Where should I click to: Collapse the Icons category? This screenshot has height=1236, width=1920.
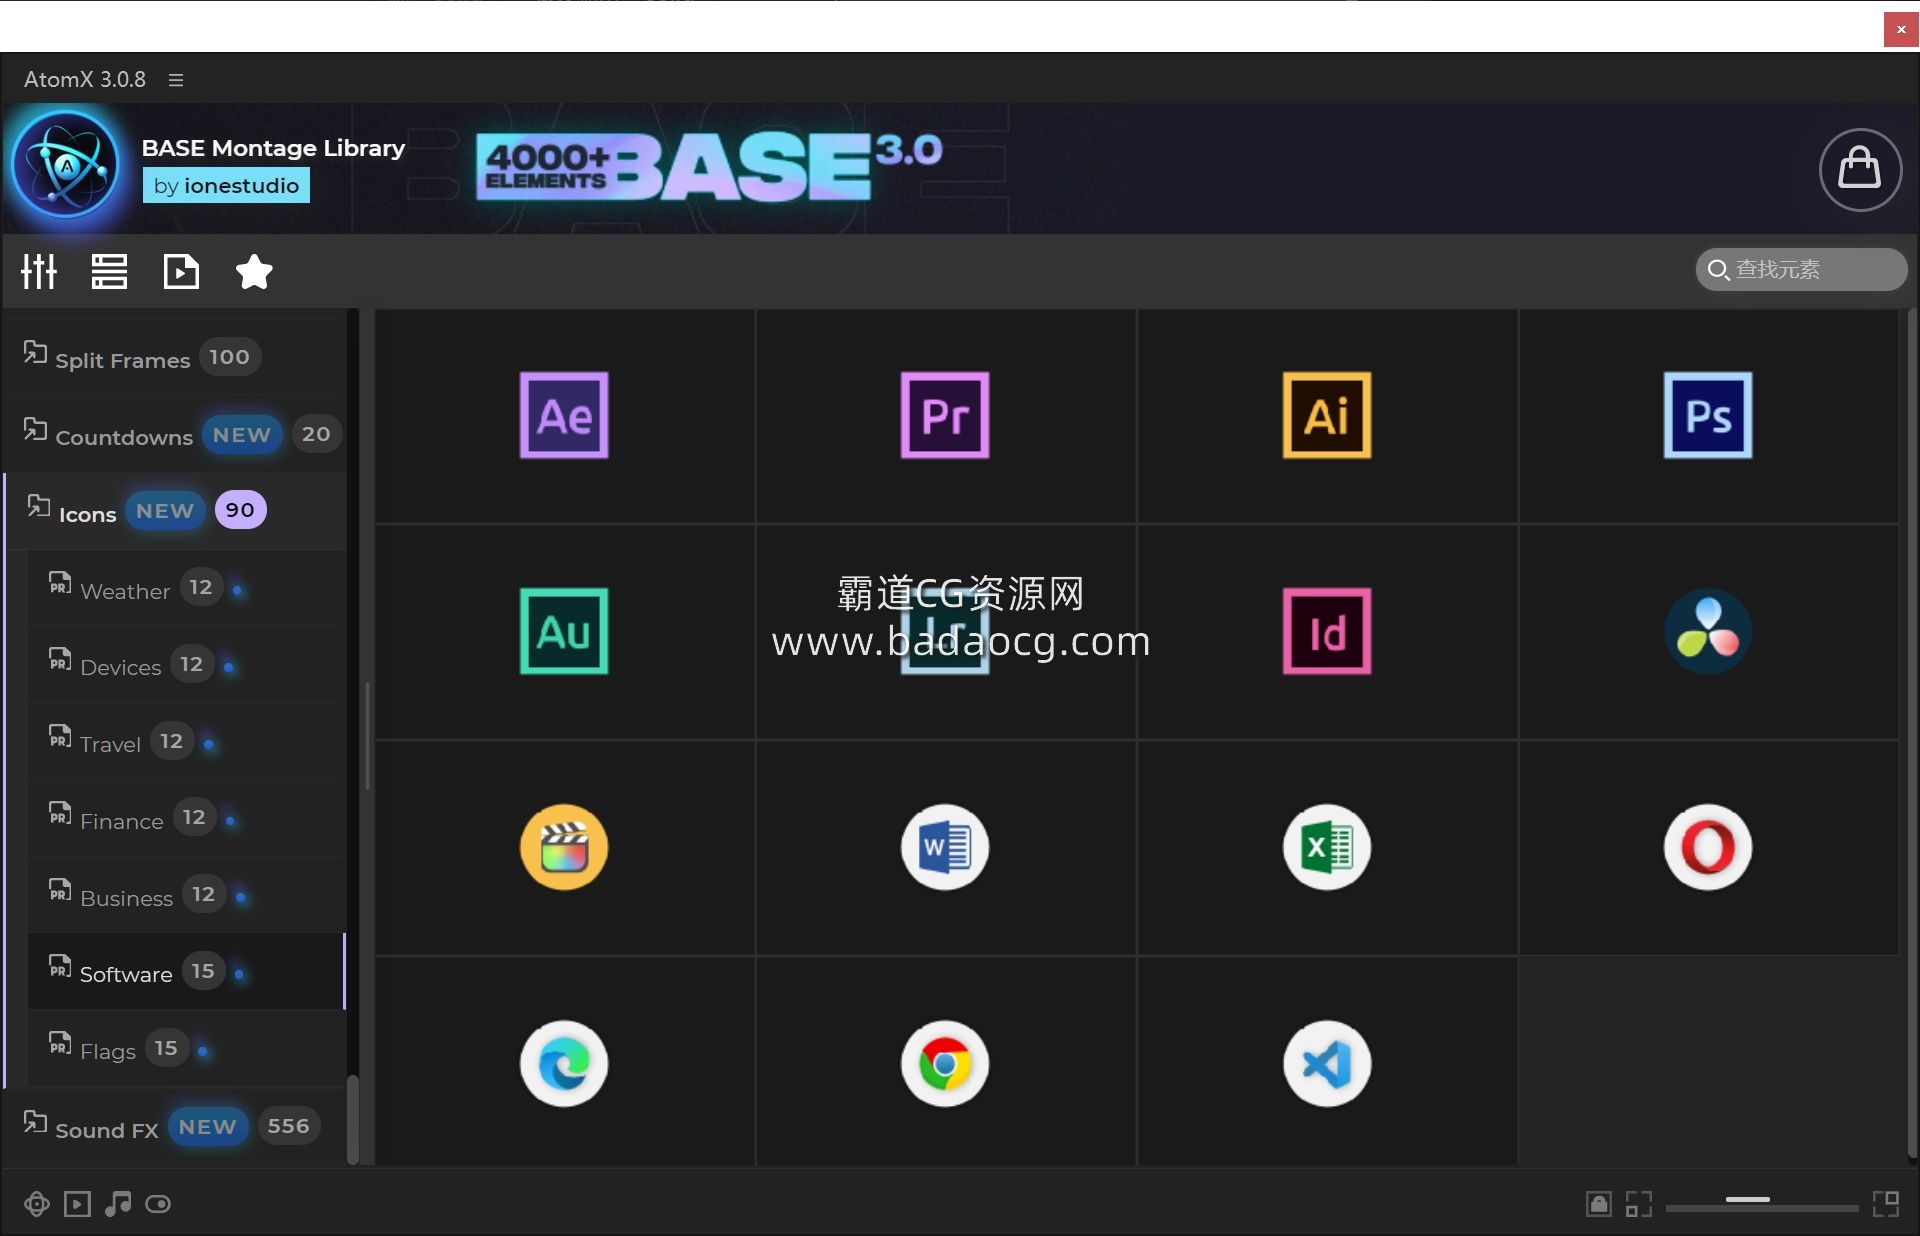click(175, 510)
